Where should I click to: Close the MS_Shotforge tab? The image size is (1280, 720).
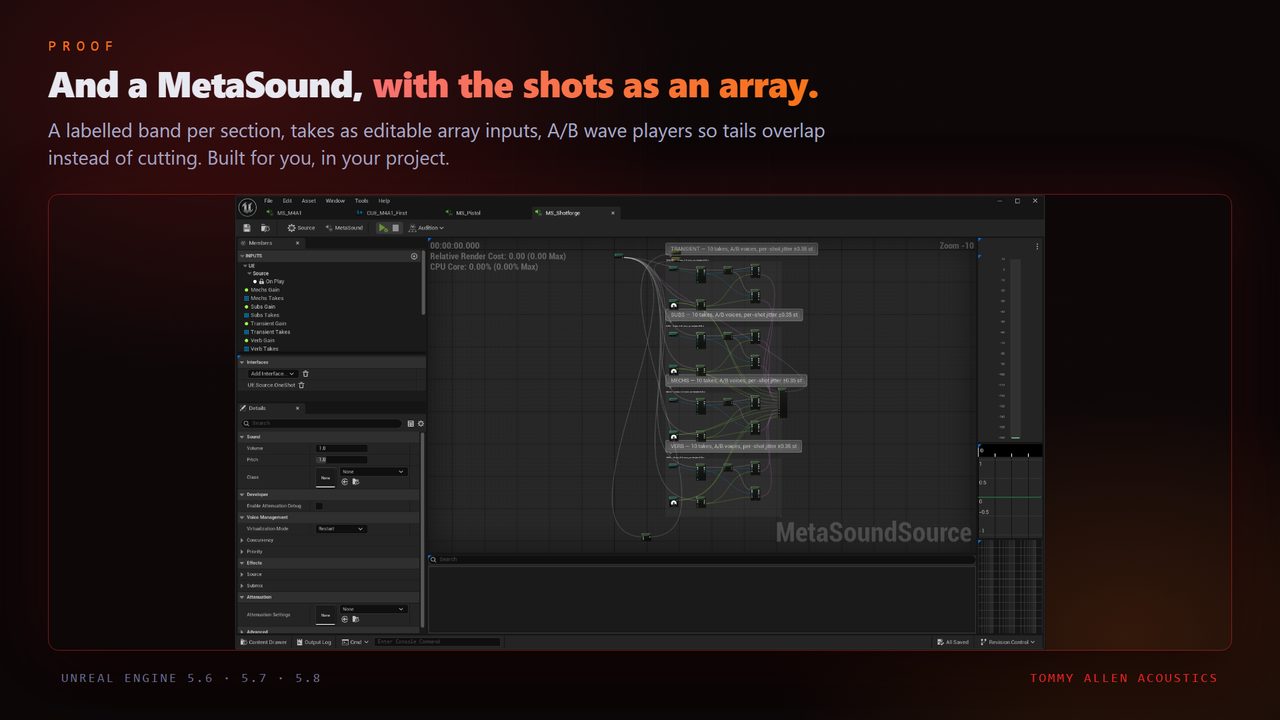(613, 213)
